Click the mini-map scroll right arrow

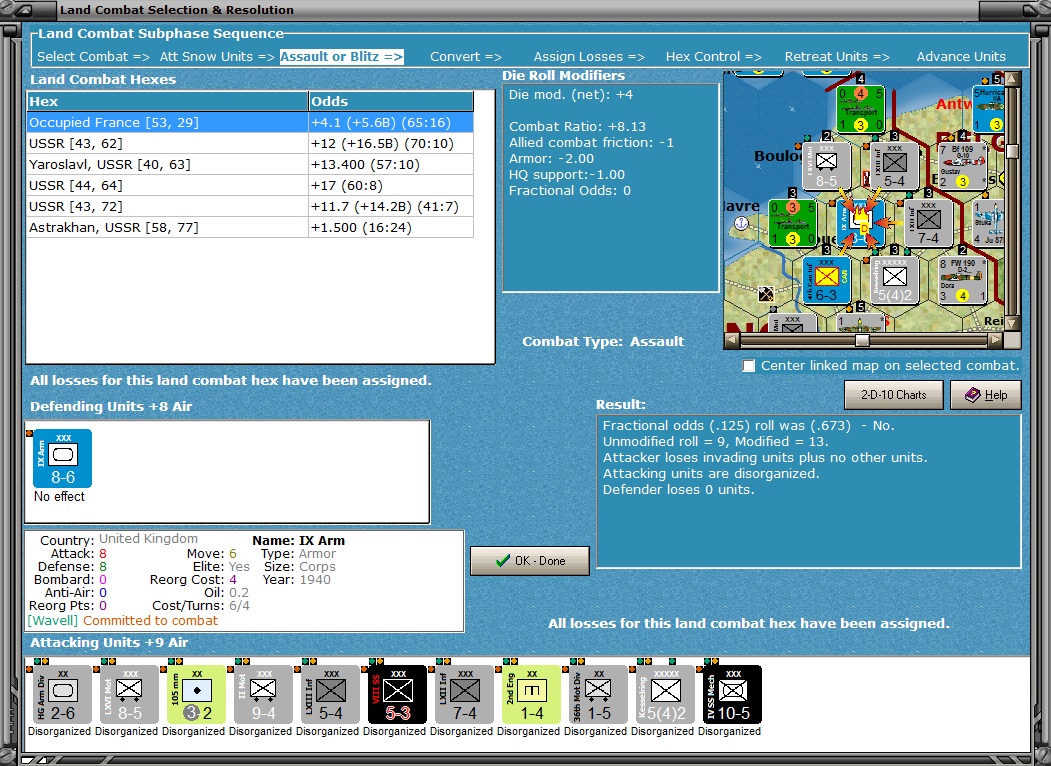tap(996, 340)
